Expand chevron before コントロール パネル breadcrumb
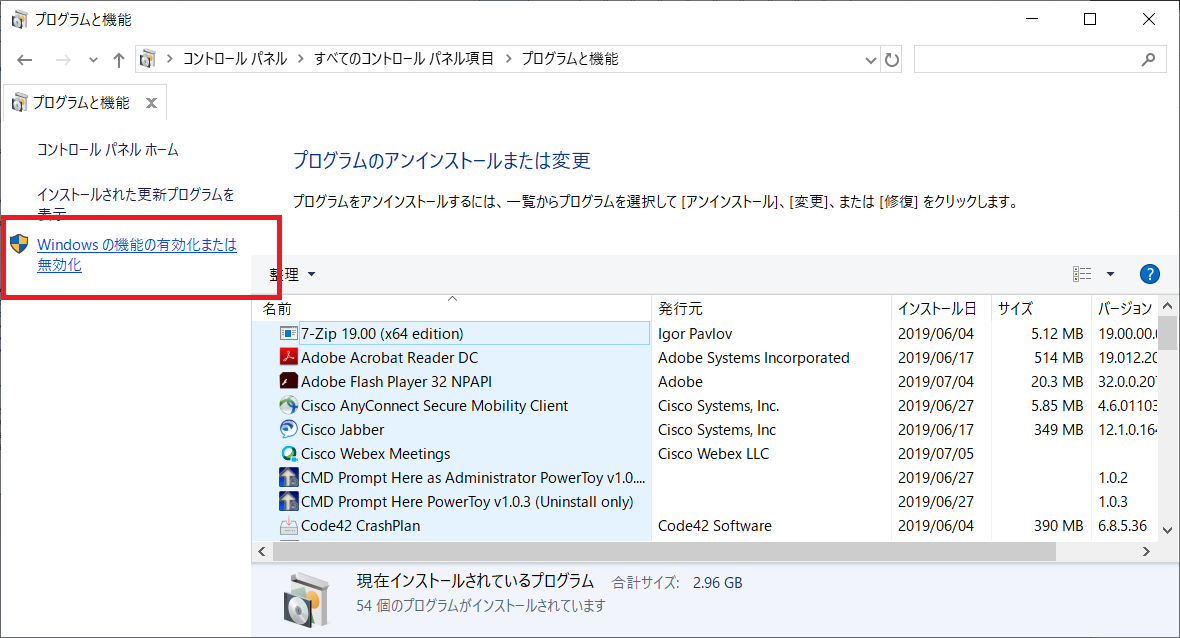This screenshot has width=1180, height=638. tap(170, 59)
